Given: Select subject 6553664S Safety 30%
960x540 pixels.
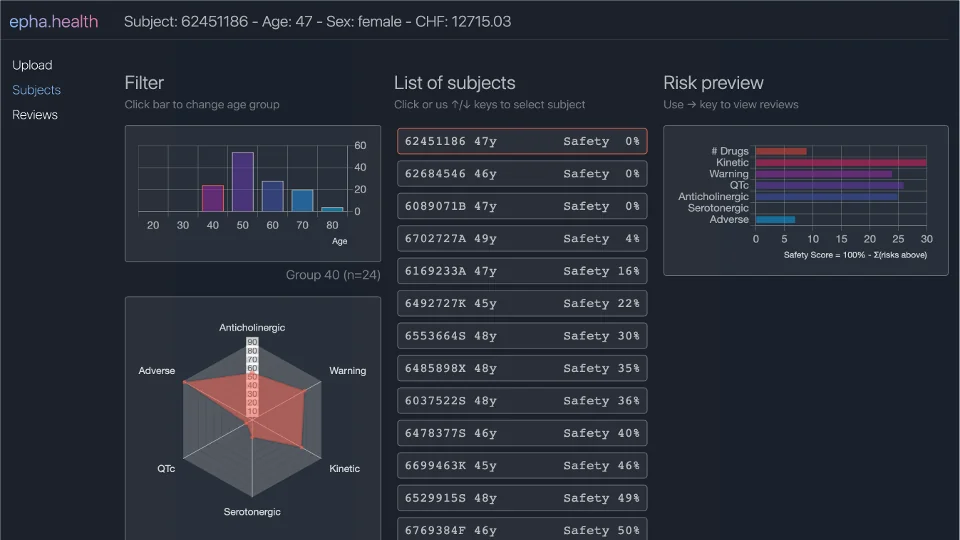Looking at the screenshot, I should coord(522,336).
